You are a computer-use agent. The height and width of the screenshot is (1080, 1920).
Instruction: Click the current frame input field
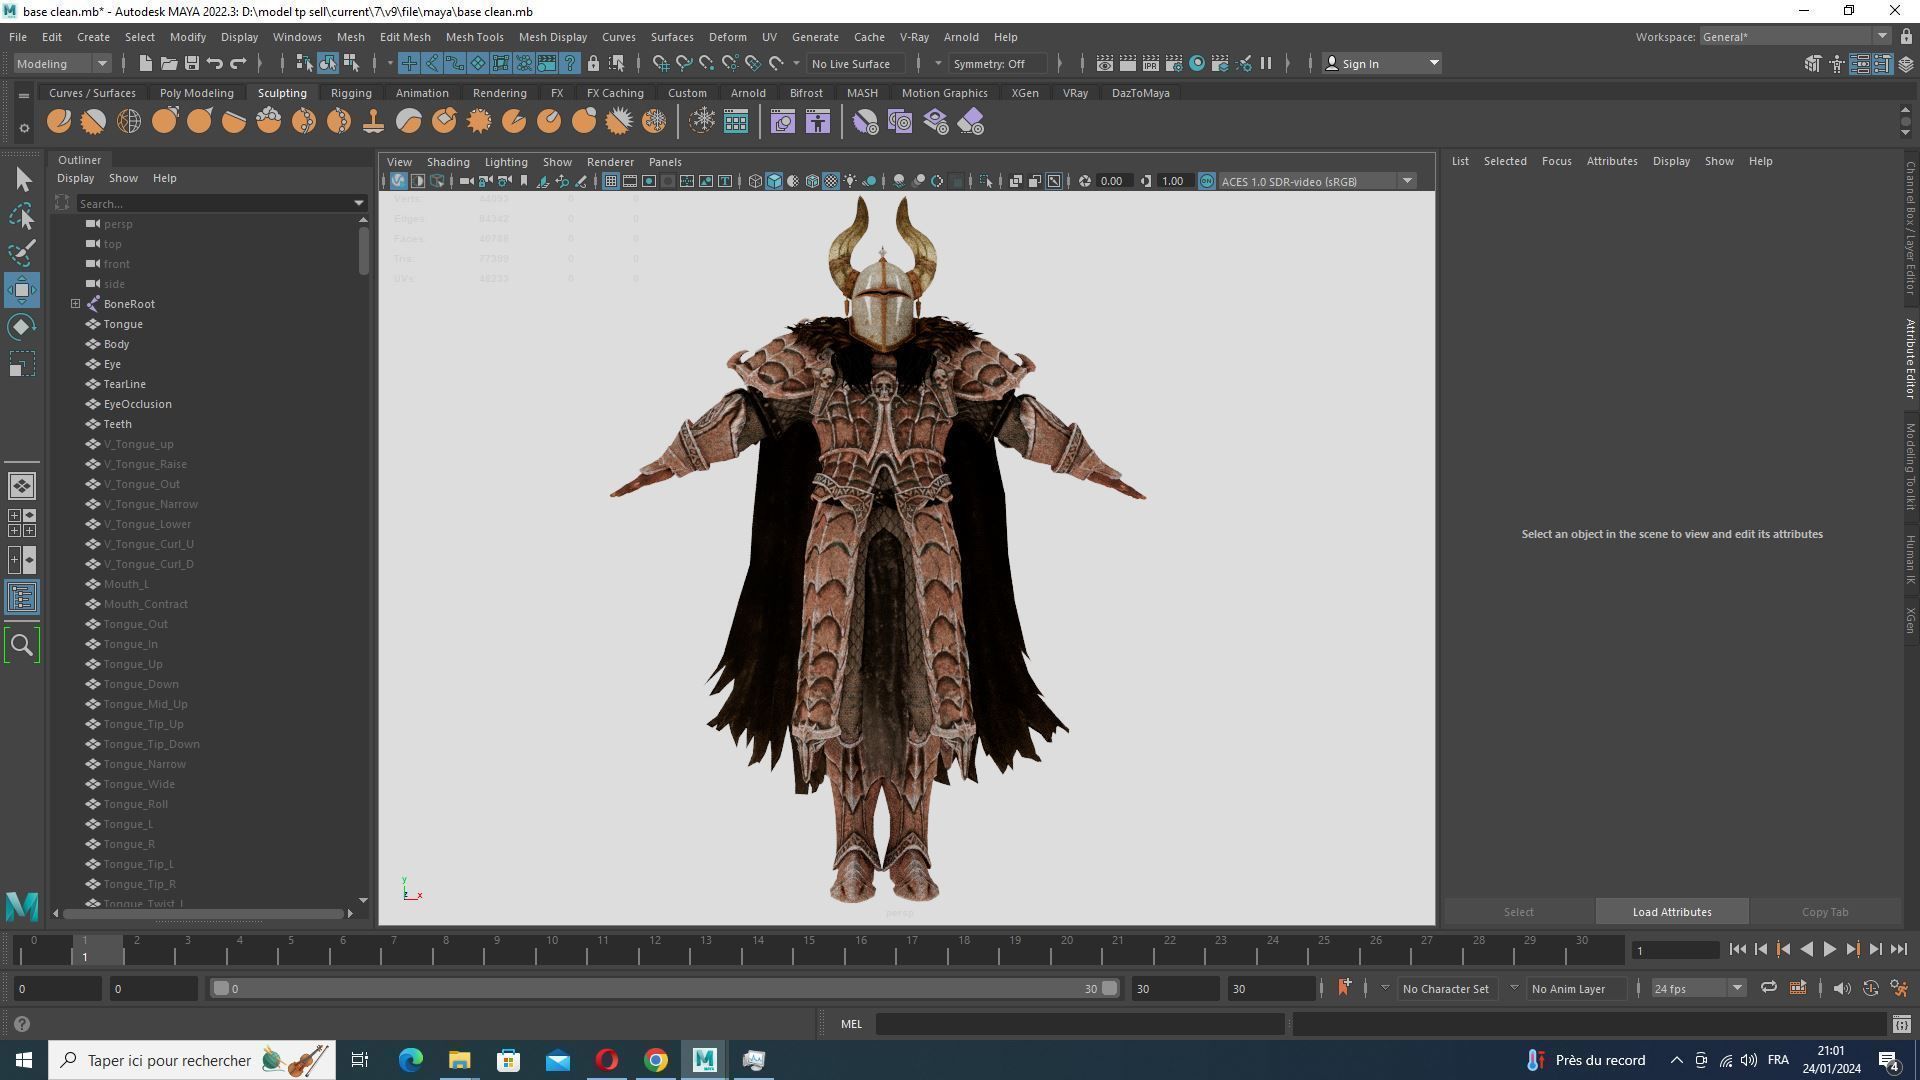click(1675, 950)
